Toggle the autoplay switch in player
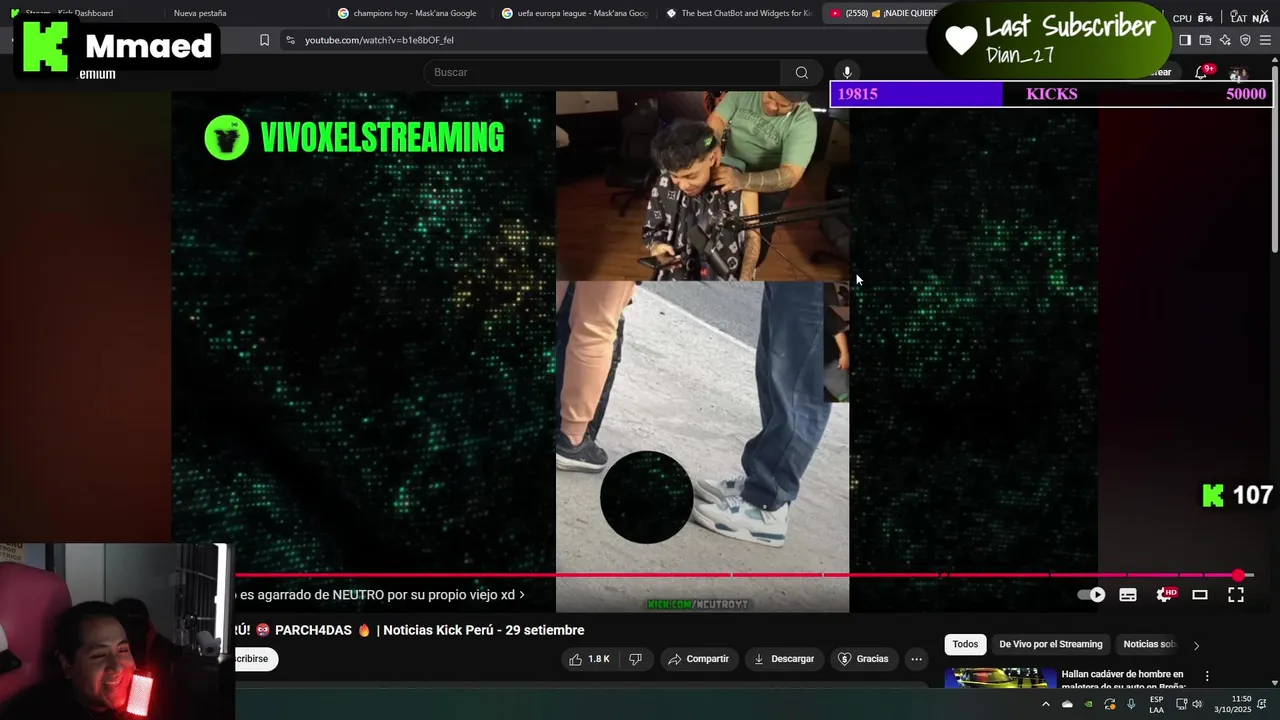 coord(1092,594)
